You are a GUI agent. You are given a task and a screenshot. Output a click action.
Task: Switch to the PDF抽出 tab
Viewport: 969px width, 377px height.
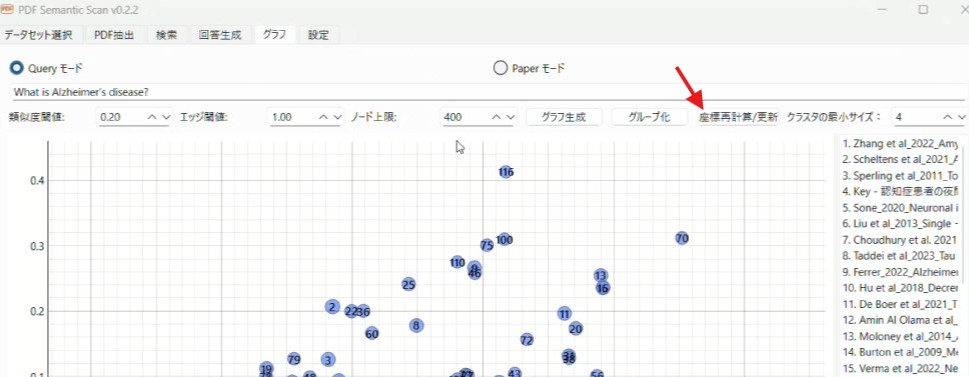coord(114,35)
